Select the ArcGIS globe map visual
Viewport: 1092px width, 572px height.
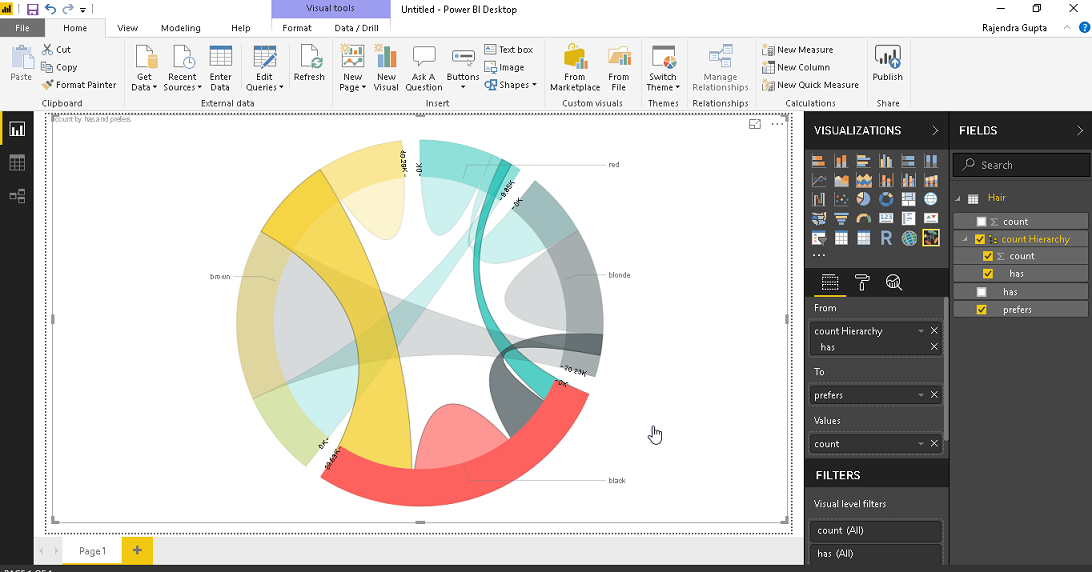pyautogui.click(x=908, y=238)
